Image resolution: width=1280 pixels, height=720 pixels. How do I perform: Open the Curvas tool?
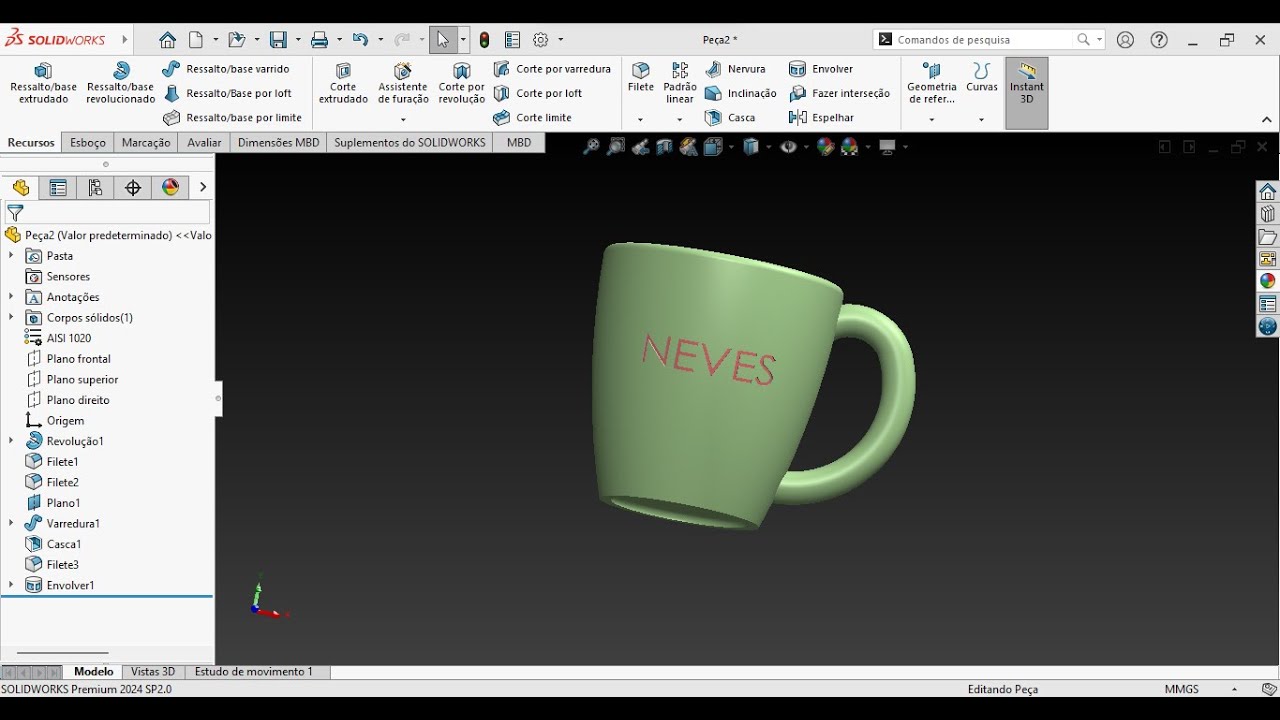982,78
